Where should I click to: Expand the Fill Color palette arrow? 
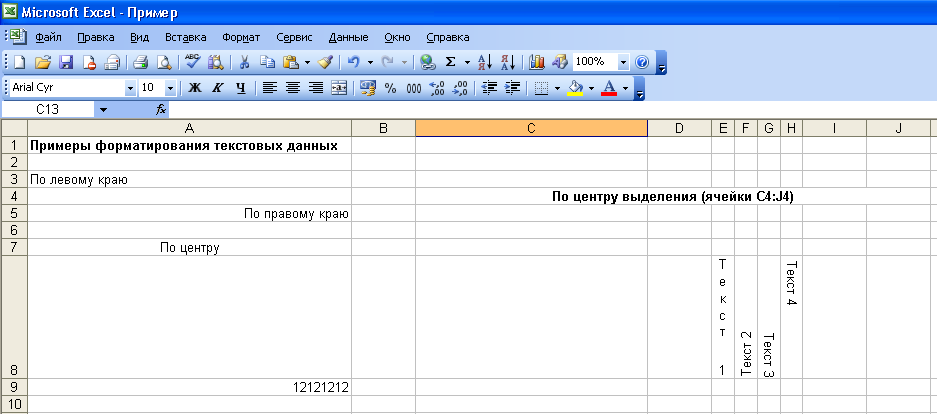click(592, 88)
